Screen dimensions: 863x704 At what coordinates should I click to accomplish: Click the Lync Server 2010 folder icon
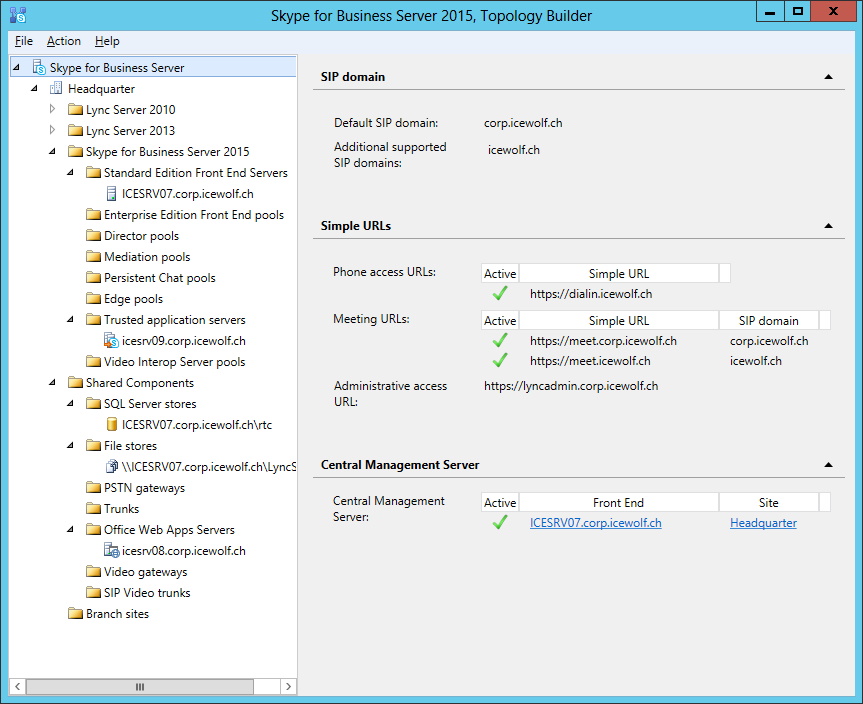(75, 110)
